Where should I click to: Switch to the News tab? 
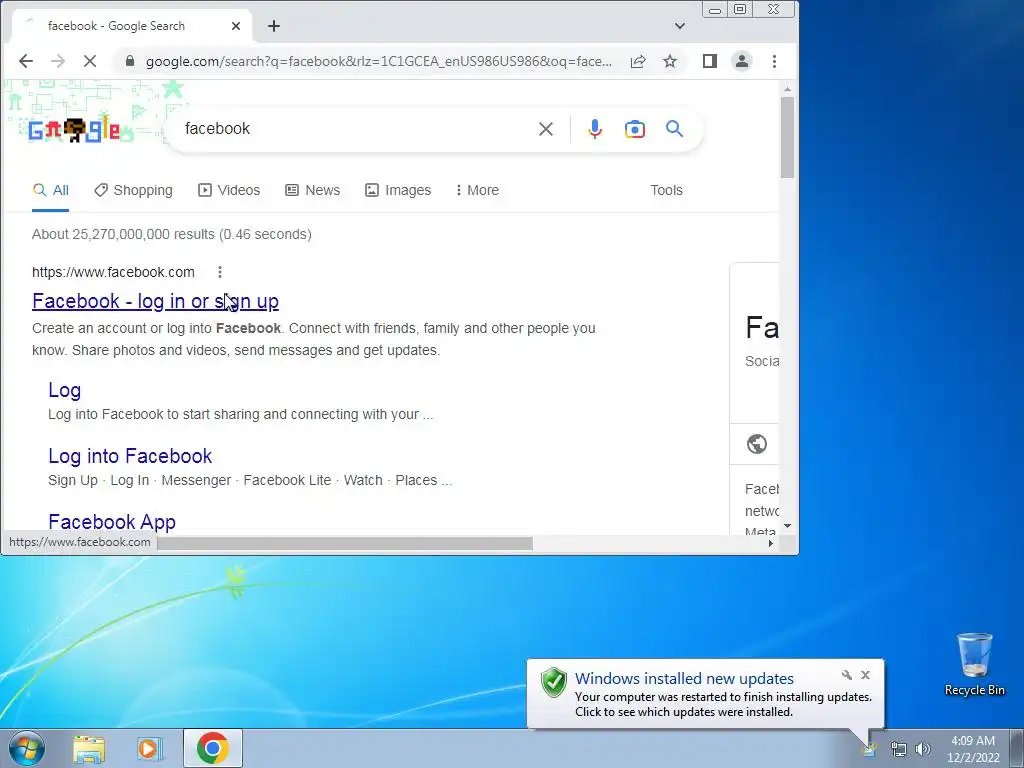(x=313, y=190)
